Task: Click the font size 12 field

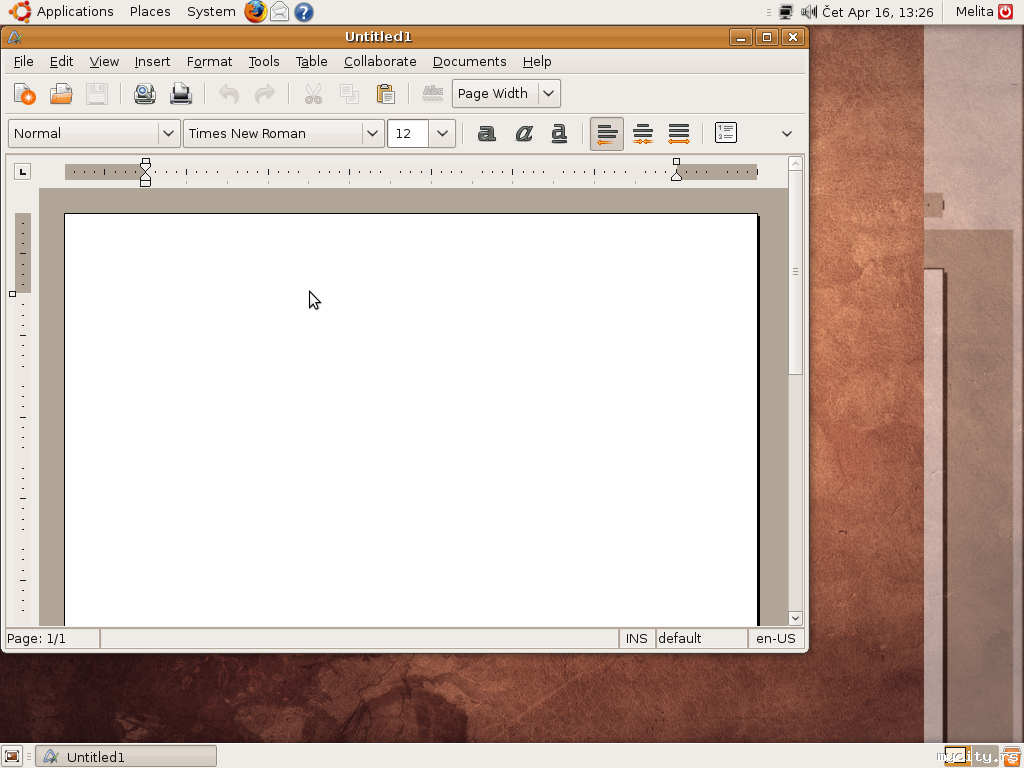Action: click(408, 133)
